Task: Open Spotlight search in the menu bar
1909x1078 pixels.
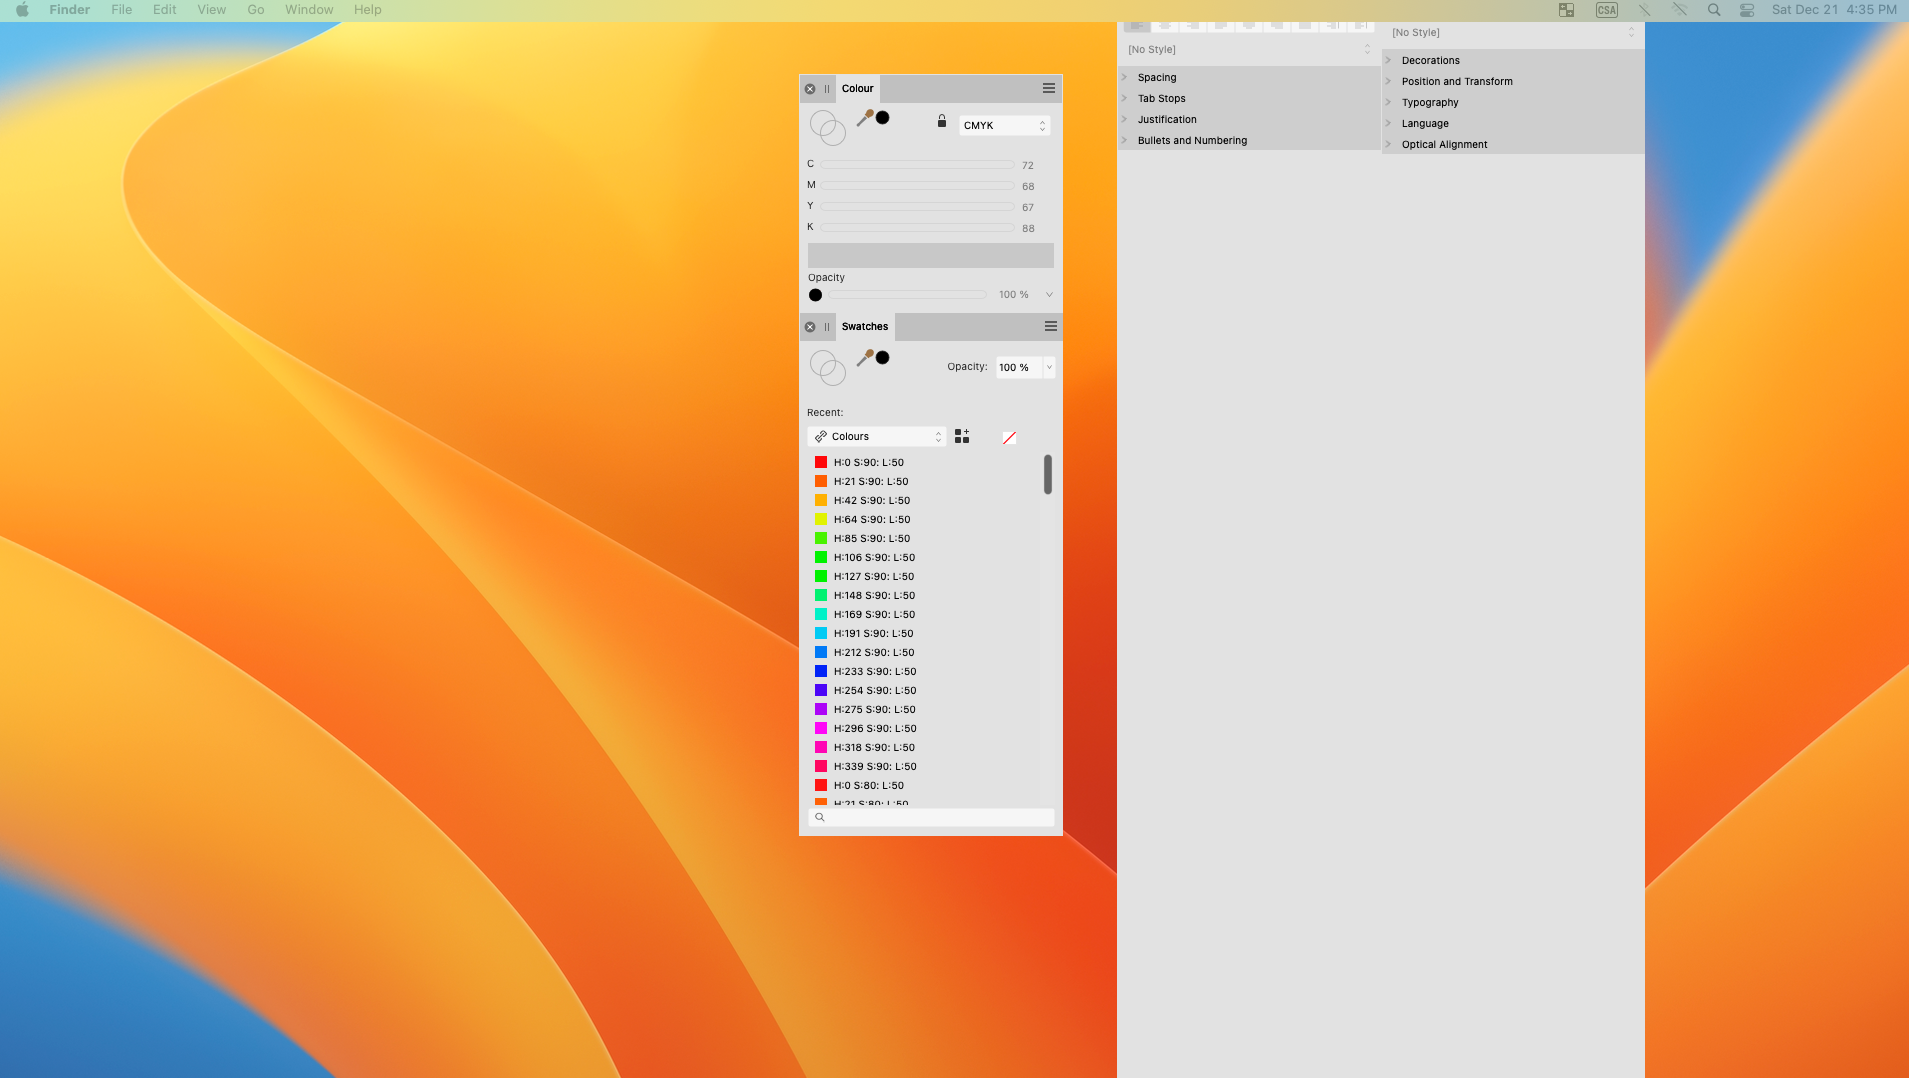Action: coord(1714,10)
